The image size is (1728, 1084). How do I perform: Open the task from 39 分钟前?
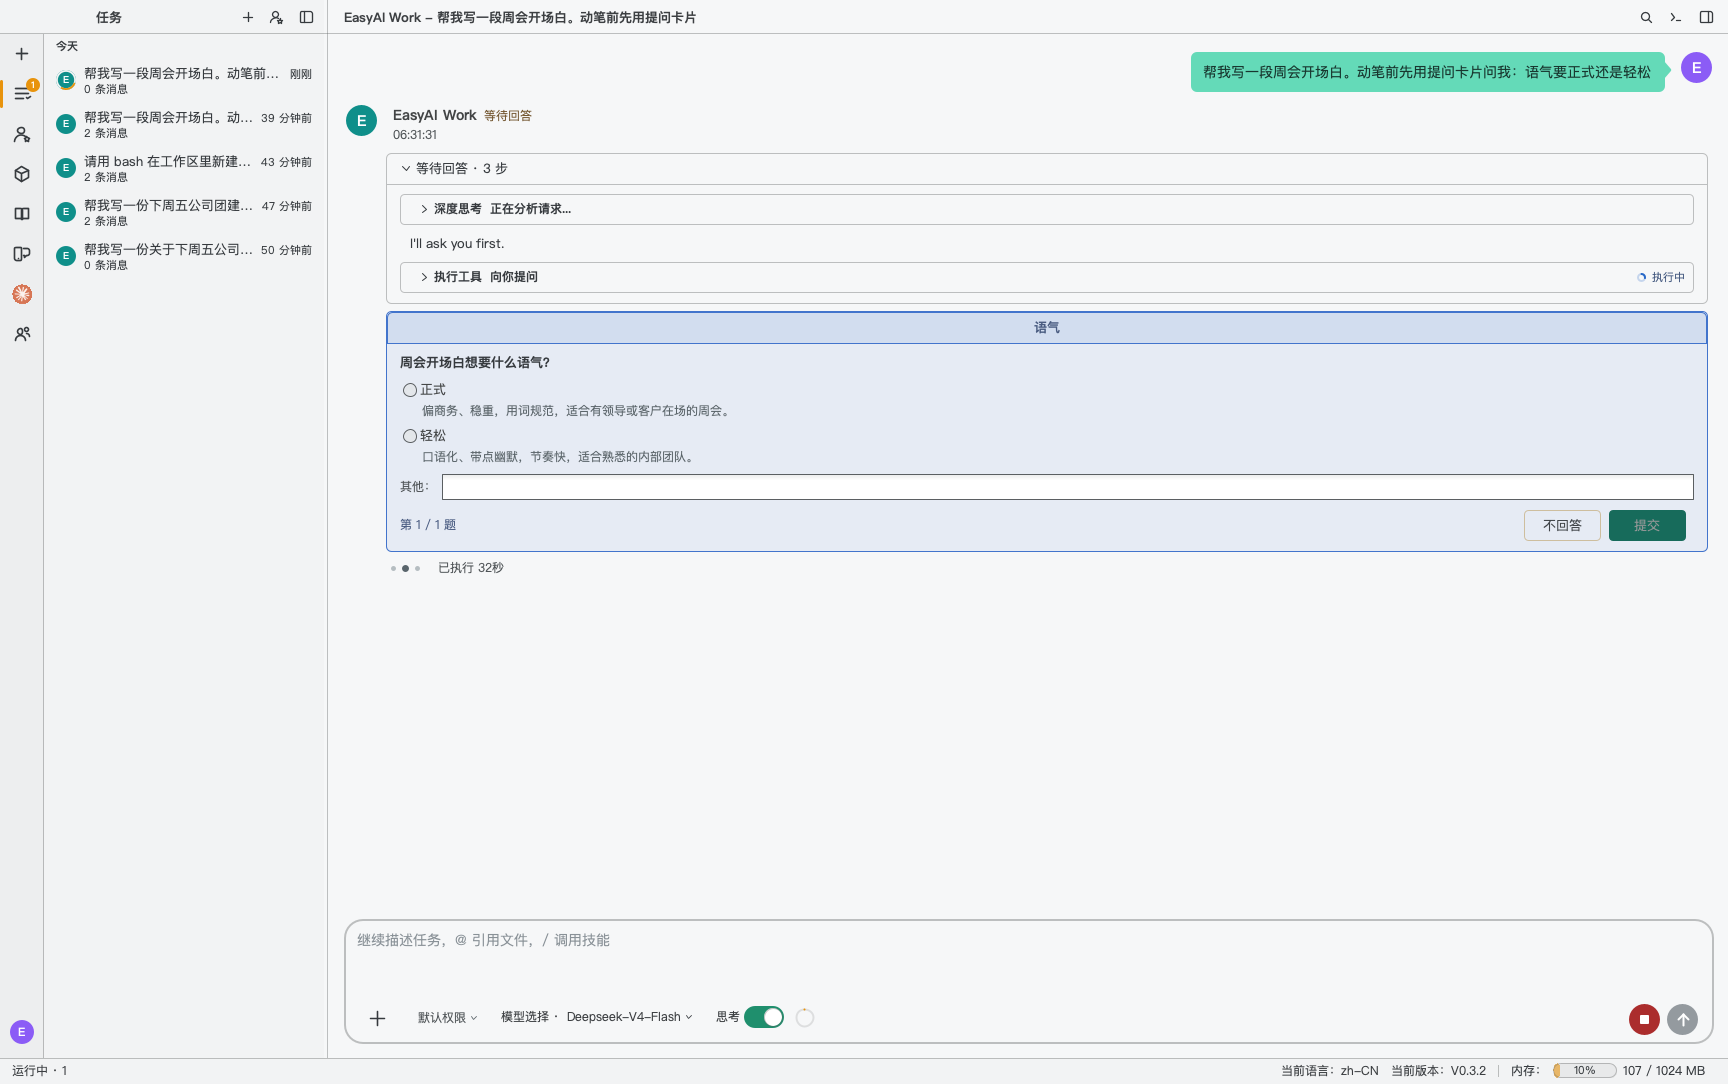[x=185, y=124]
